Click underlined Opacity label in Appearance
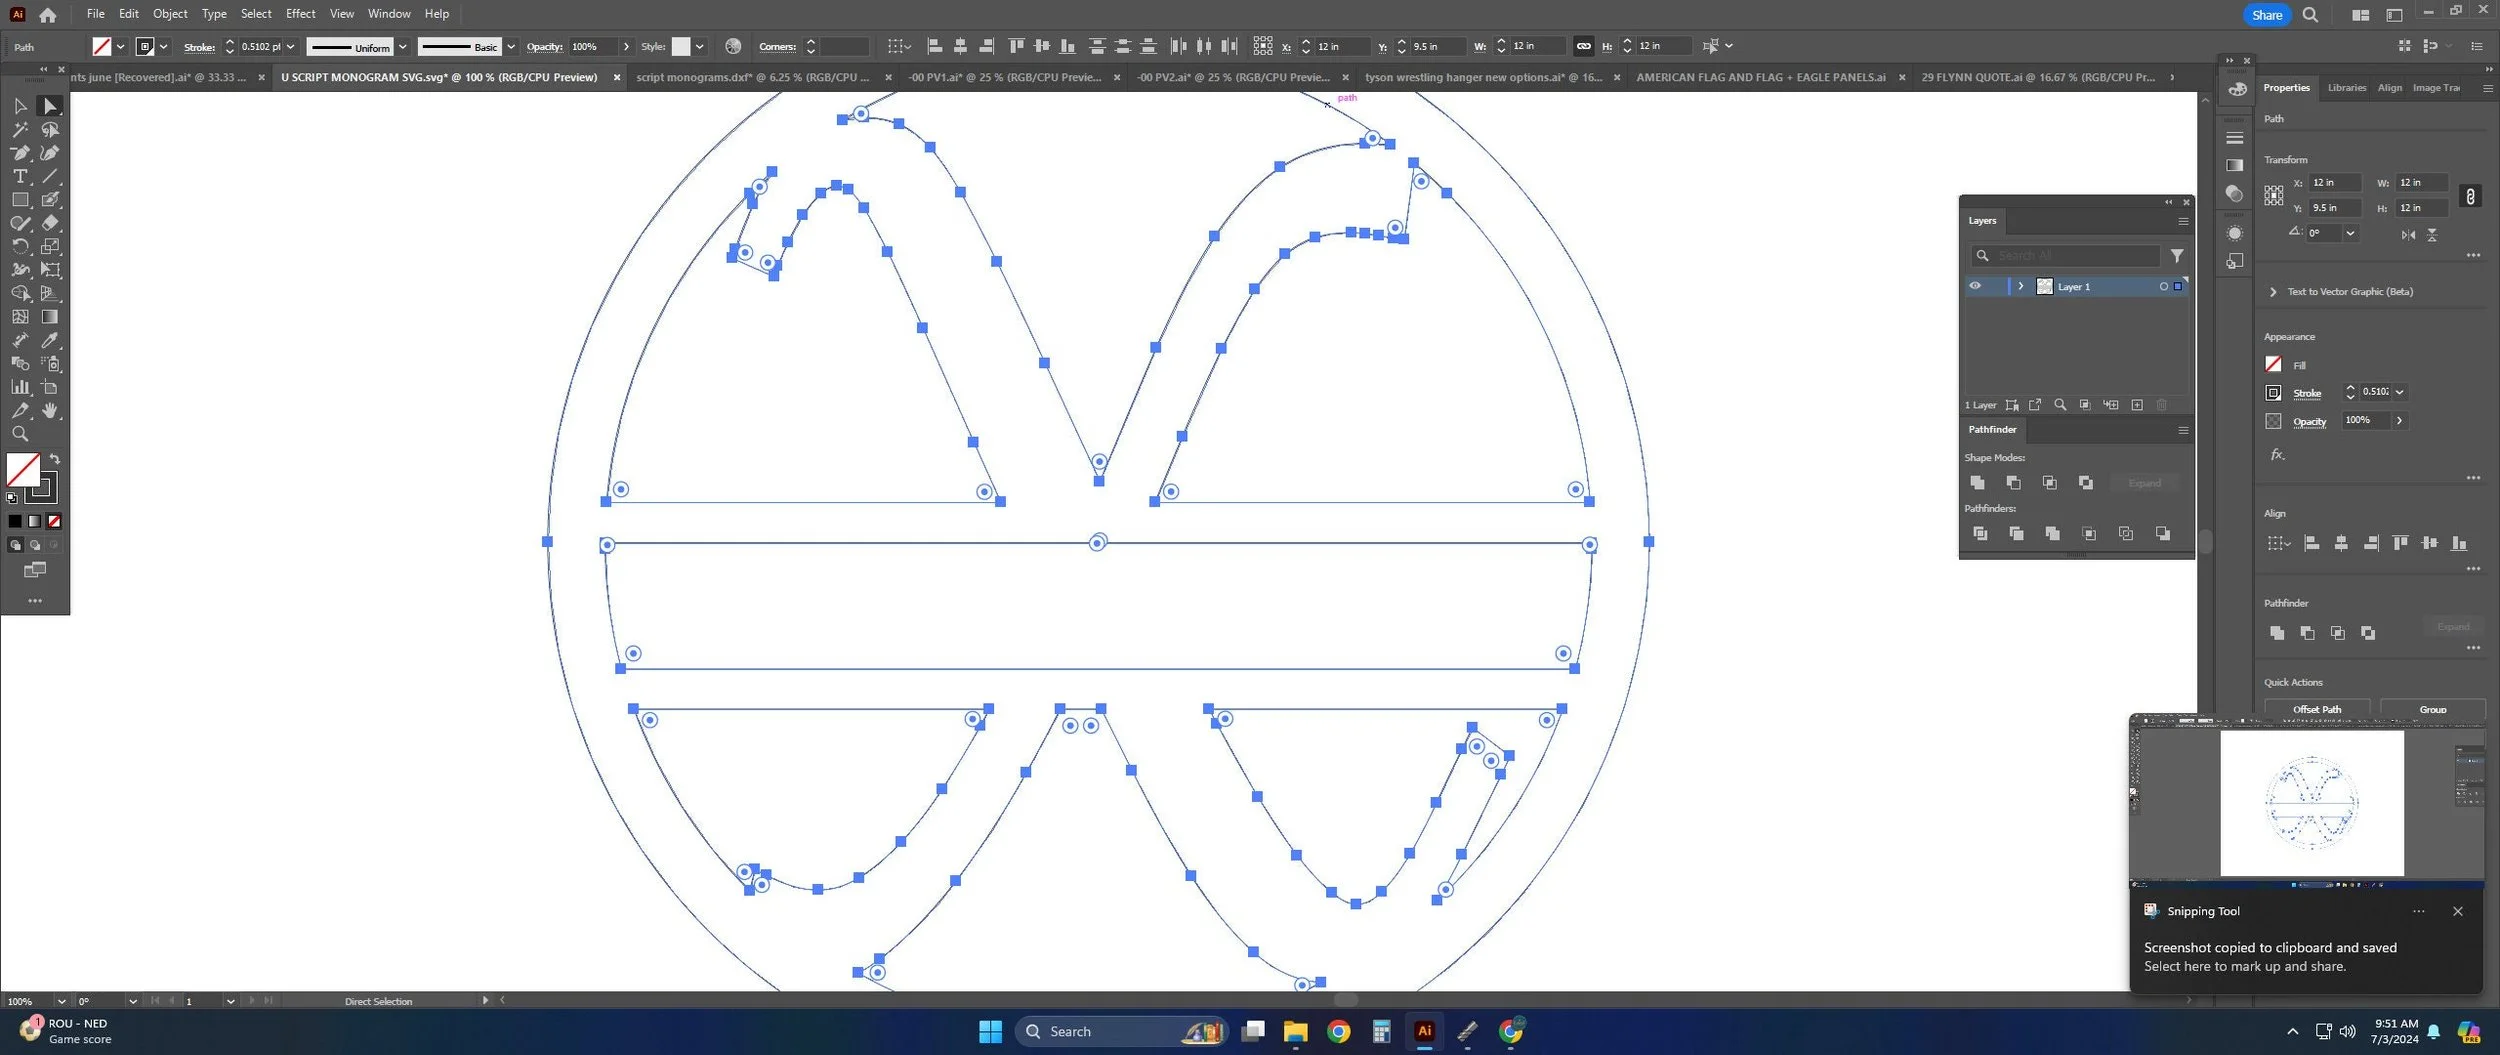Screen dimensions: 2500x1055 pos(2309,421)
